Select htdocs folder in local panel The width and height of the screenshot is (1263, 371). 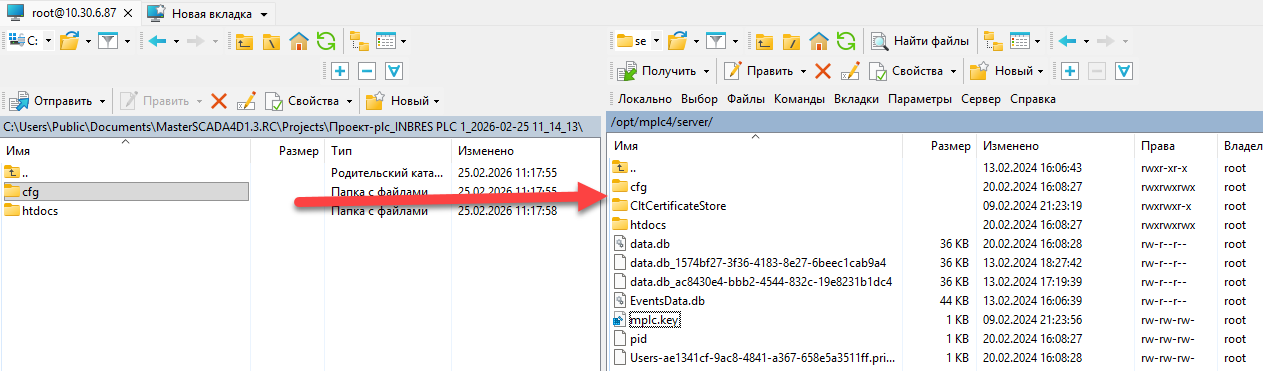point(31,211)
